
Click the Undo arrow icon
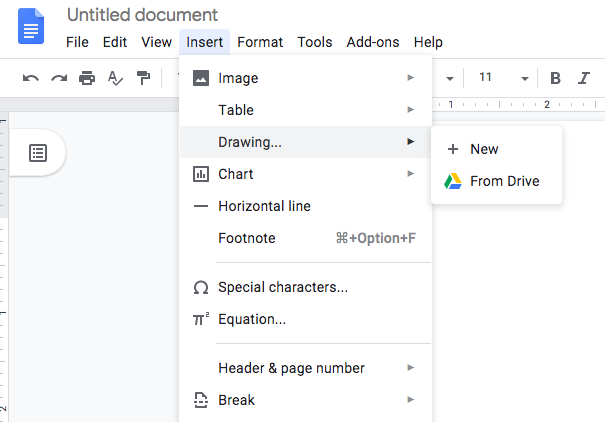tap(31, 78)
